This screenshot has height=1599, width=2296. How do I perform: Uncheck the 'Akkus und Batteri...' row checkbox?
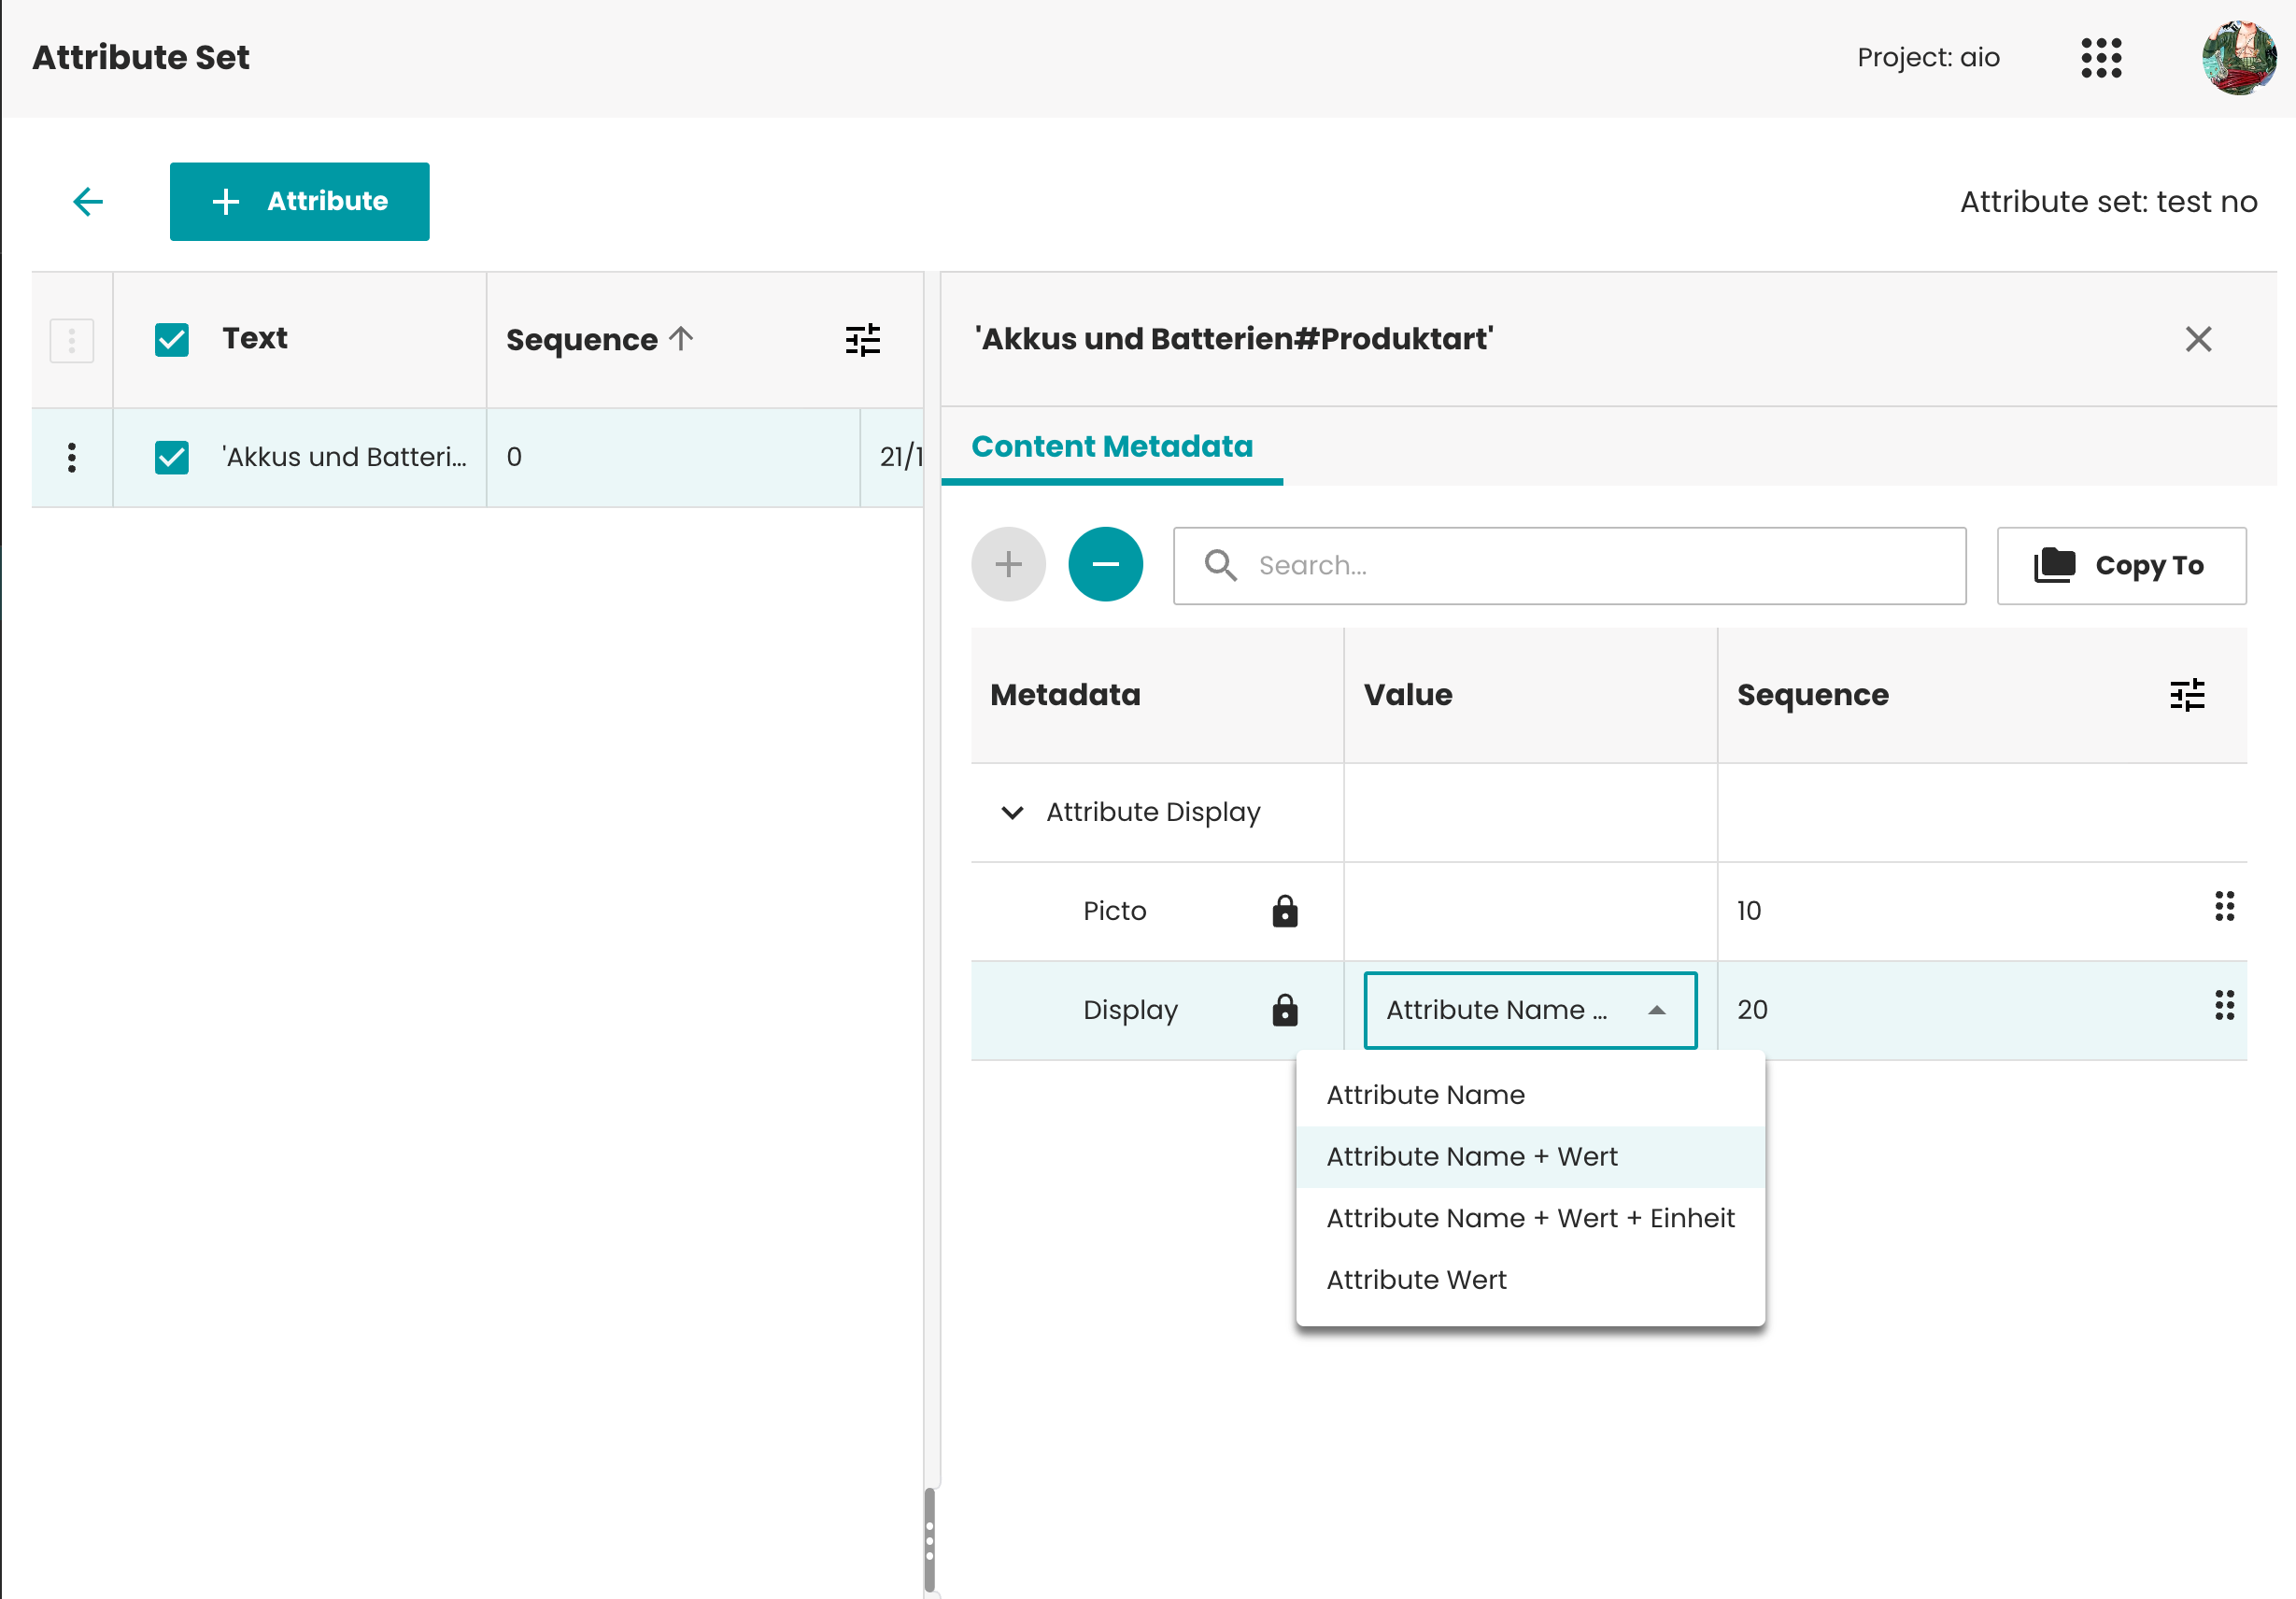[x=172, y=458]
